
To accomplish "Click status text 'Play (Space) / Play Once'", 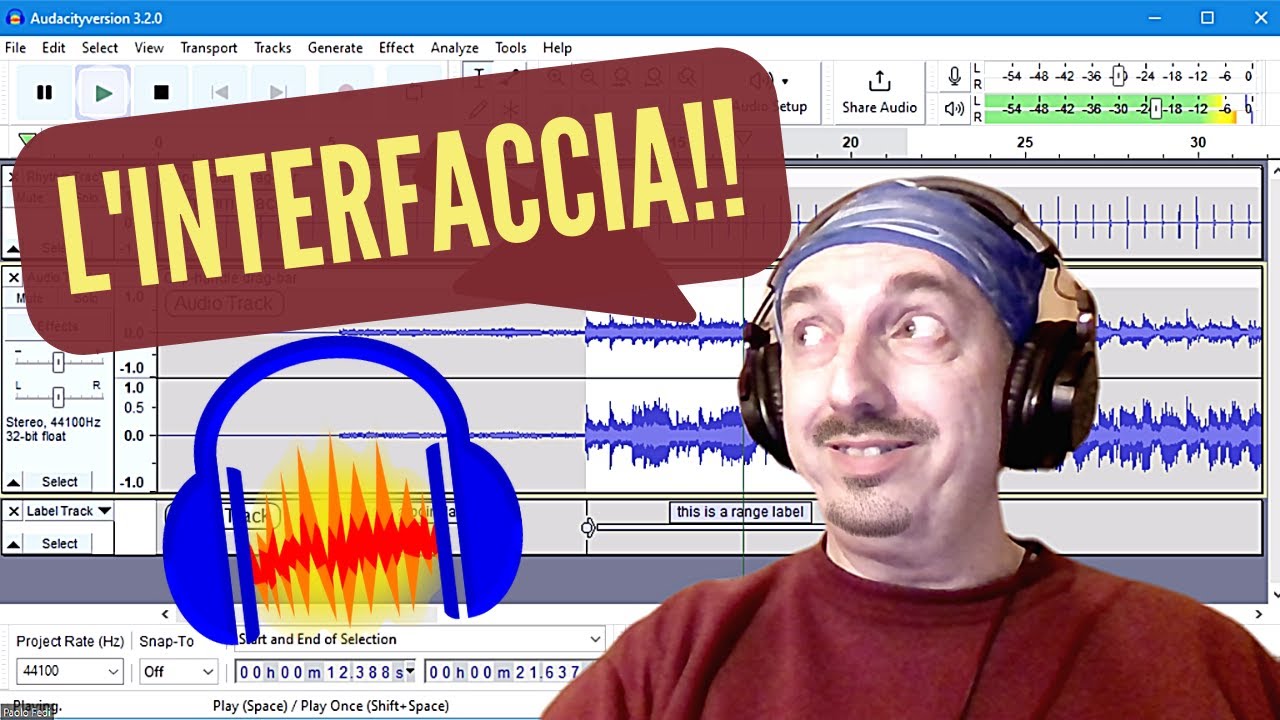I will pos(331,706).
